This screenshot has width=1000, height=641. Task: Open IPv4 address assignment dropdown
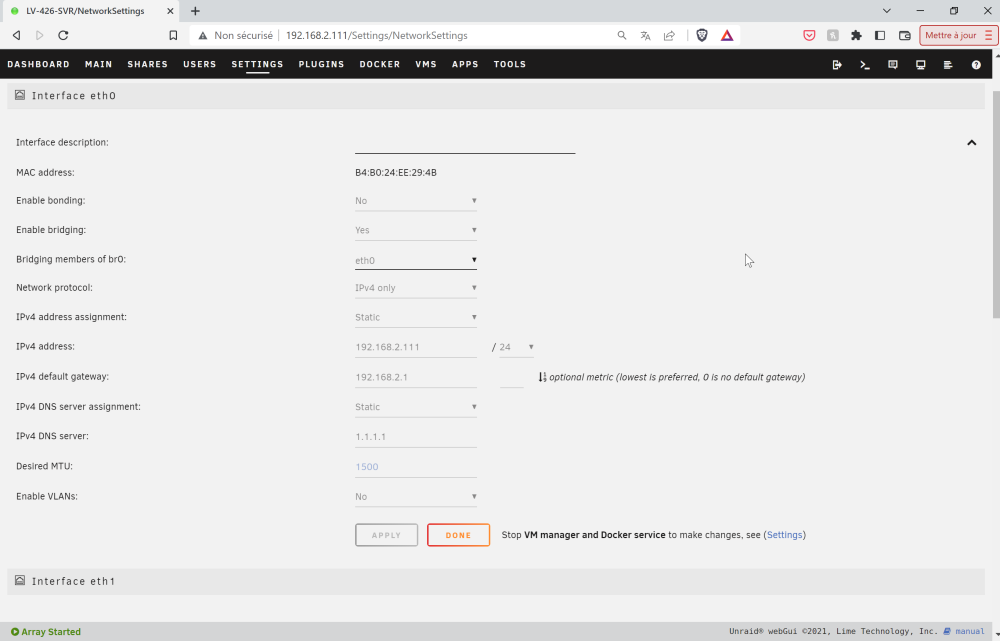click(416, 317)
